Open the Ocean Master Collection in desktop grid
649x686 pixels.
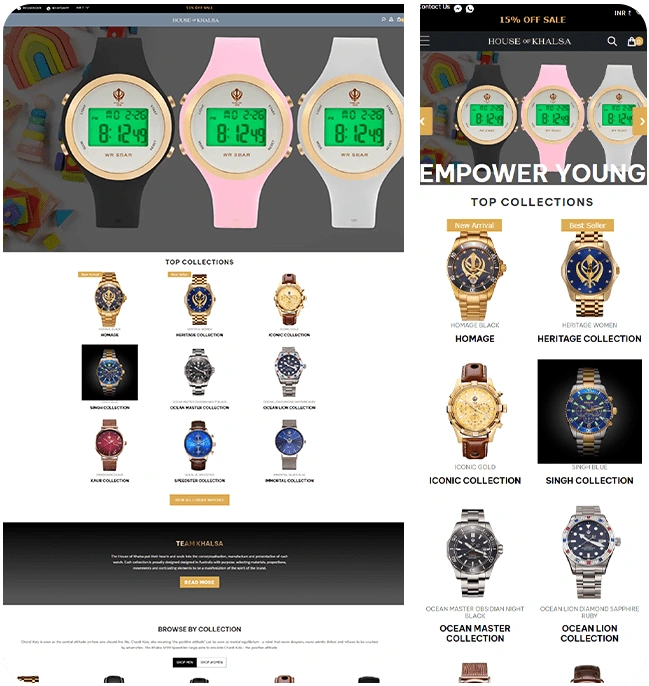[x=200, y=407]
